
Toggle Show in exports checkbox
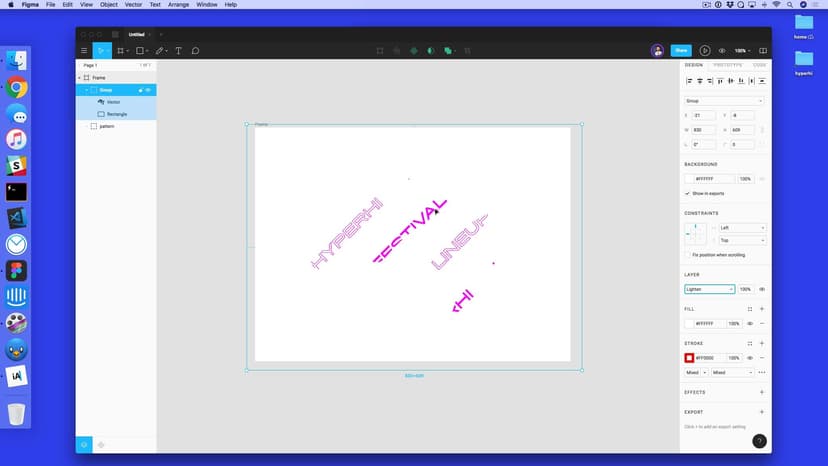click(x=688, y=193)
